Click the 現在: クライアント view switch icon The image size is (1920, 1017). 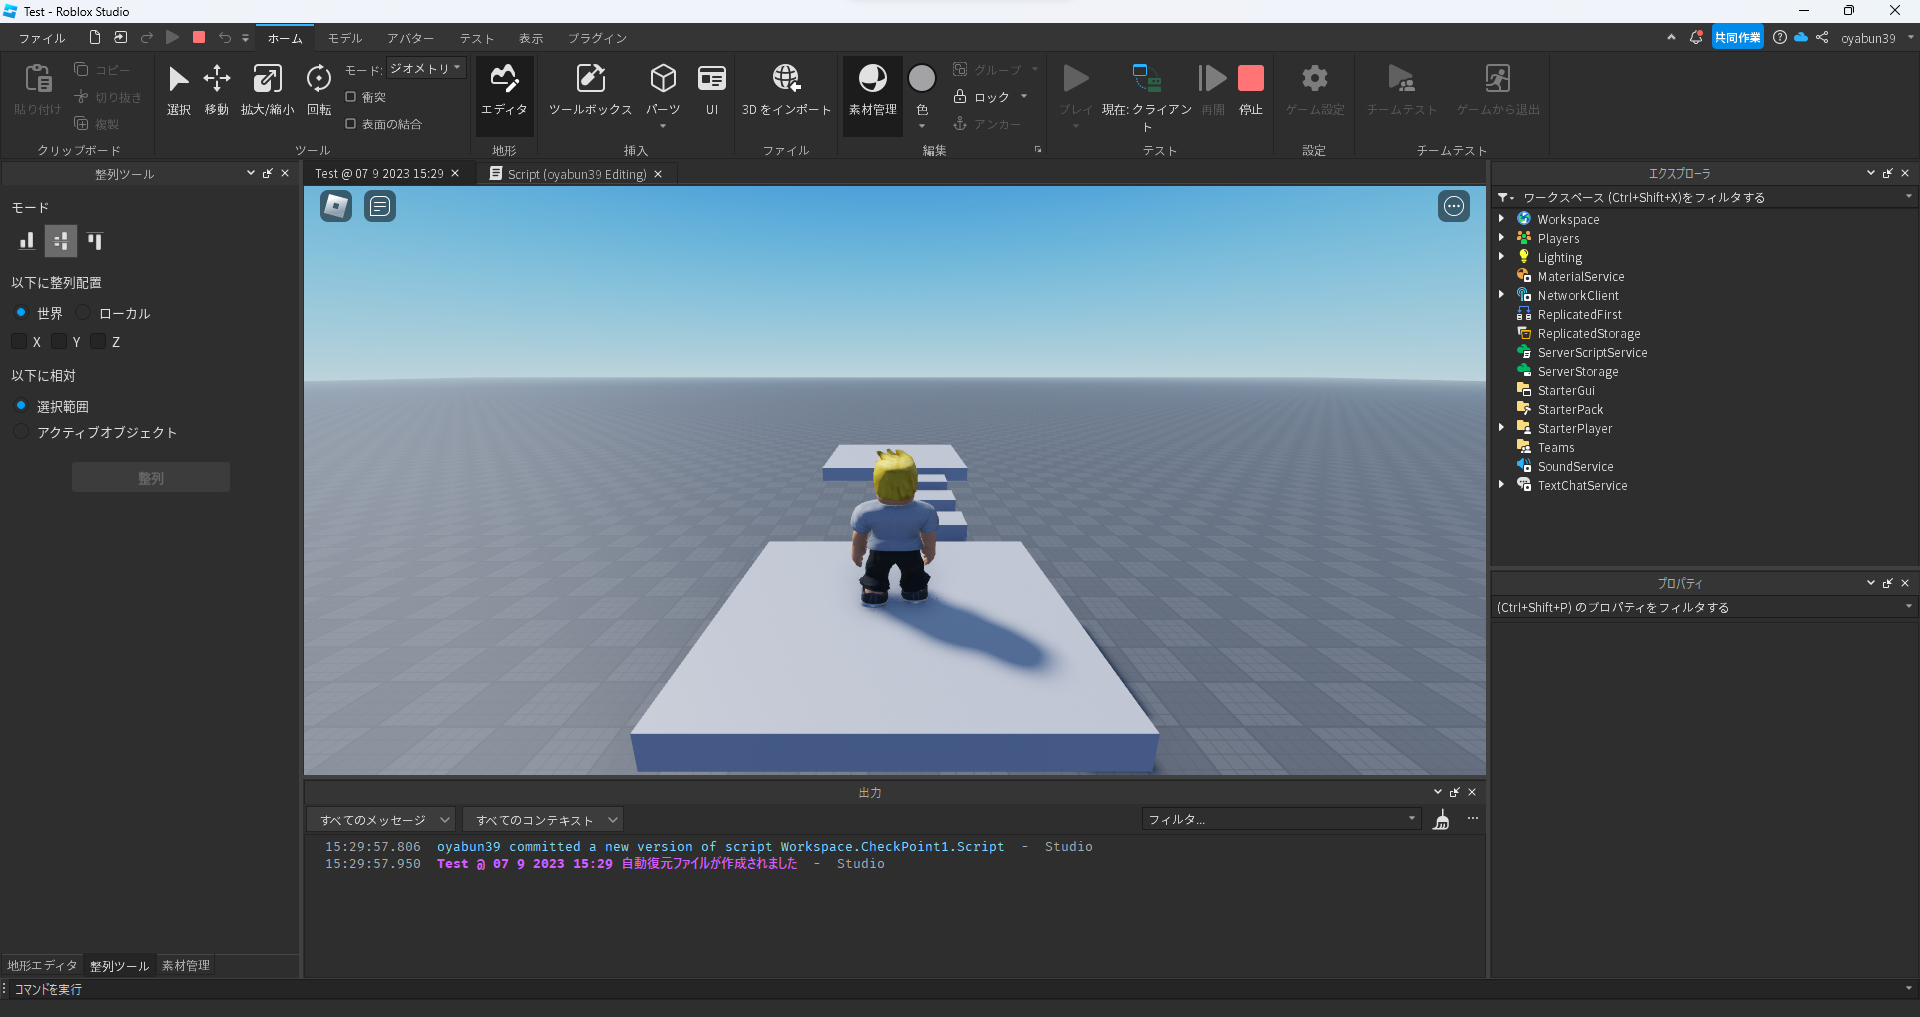pyautogui.click(x=1147, y=78)
